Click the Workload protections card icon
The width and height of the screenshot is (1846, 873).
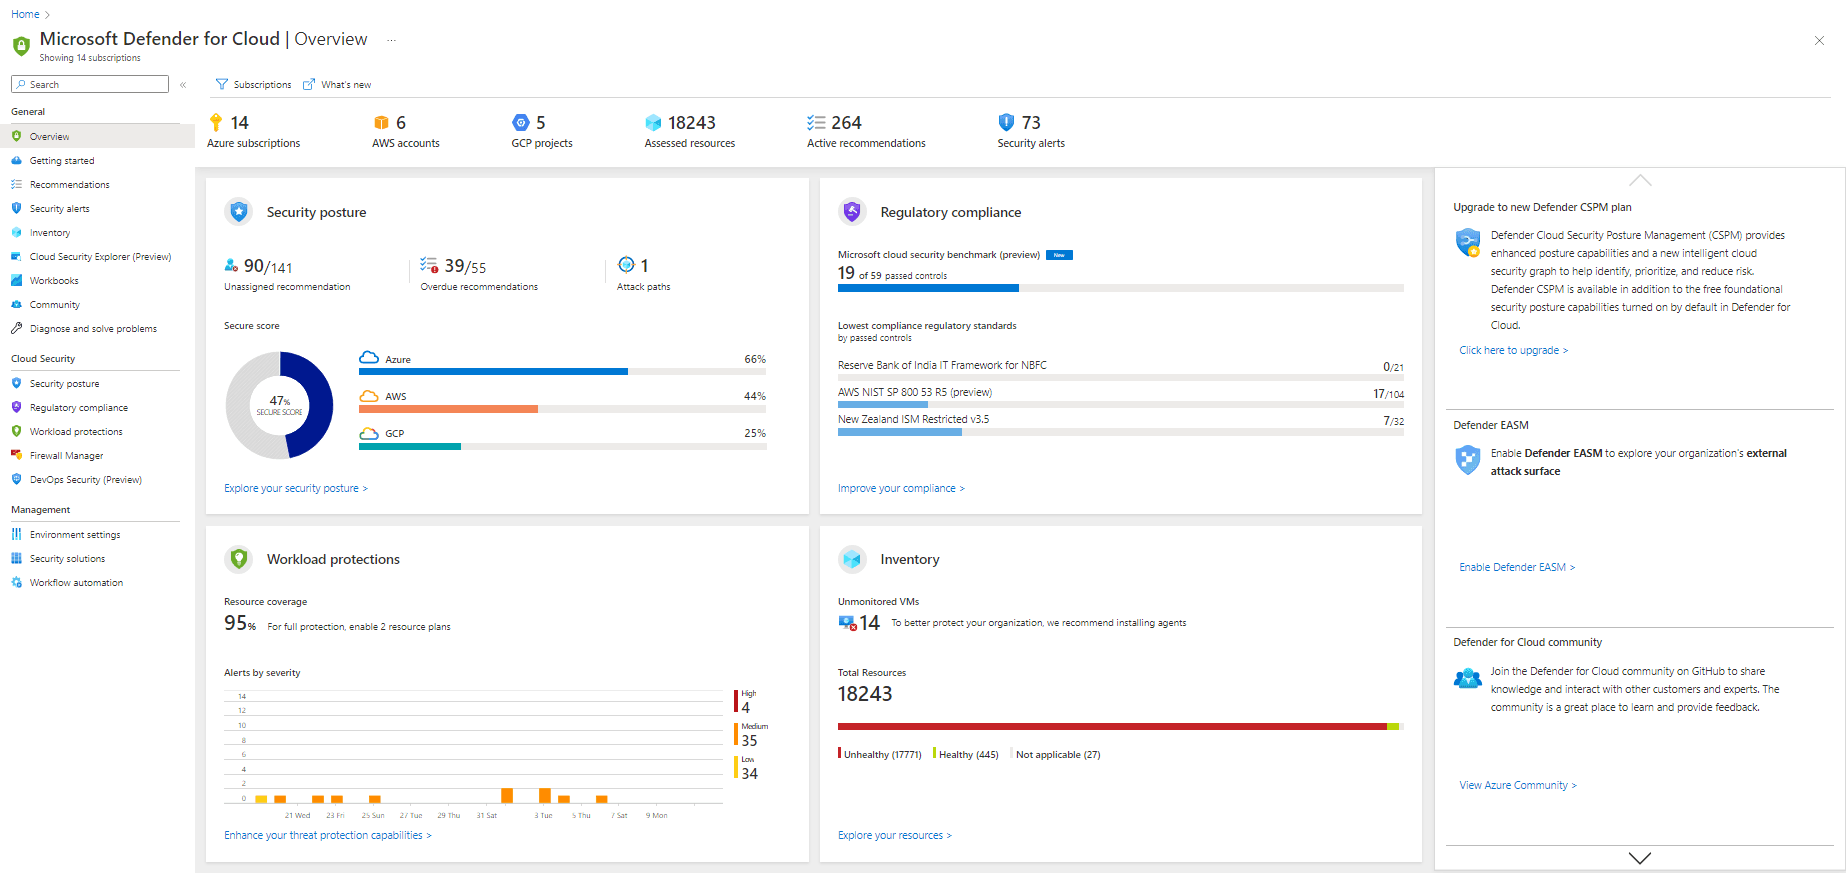point(238,559)
